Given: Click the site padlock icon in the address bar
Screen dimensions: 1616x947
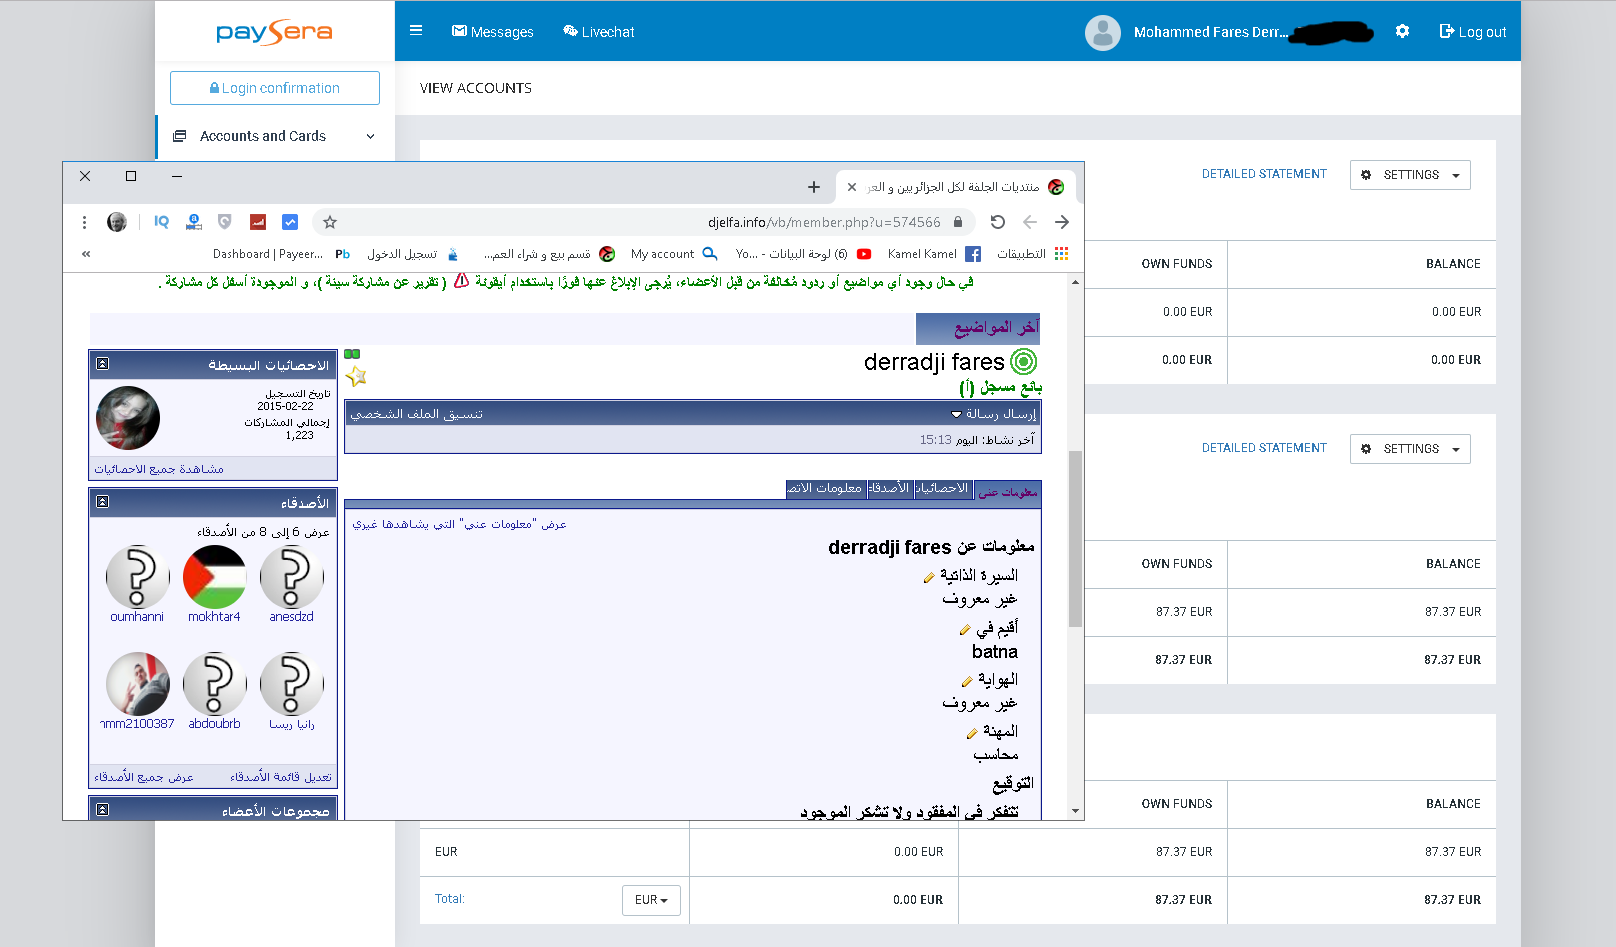Looking at the screenshot, I should click(x=958, y=222).
